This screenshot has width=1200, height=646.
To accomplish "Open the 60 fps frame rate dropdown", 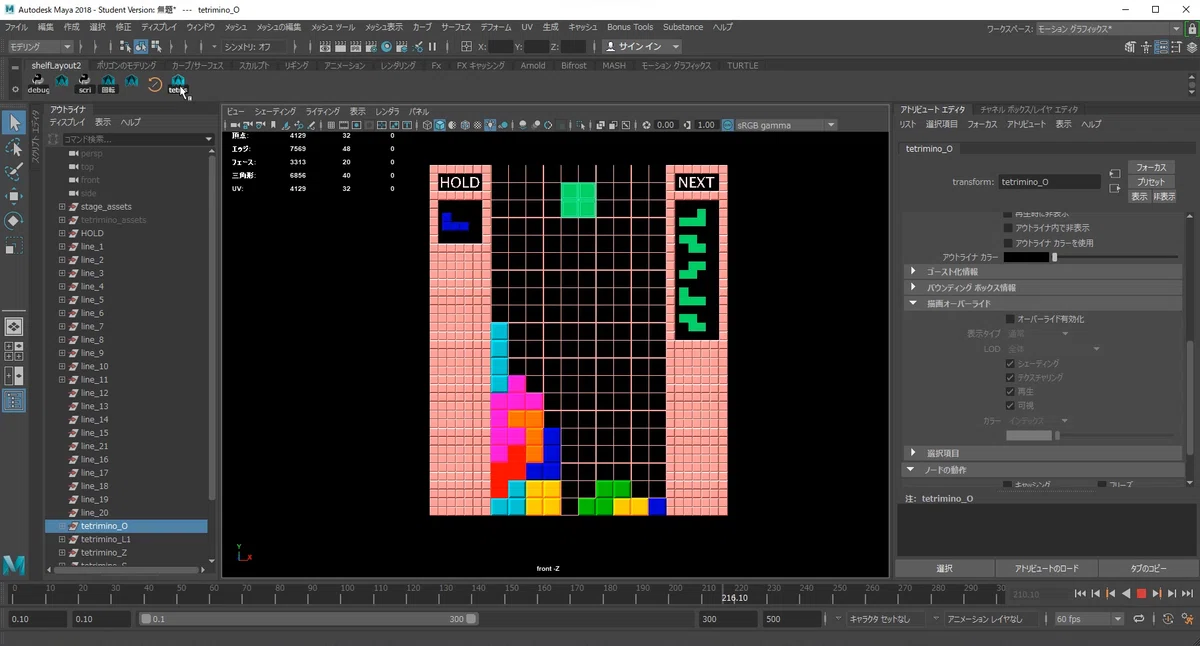I will click(1089, 619).
